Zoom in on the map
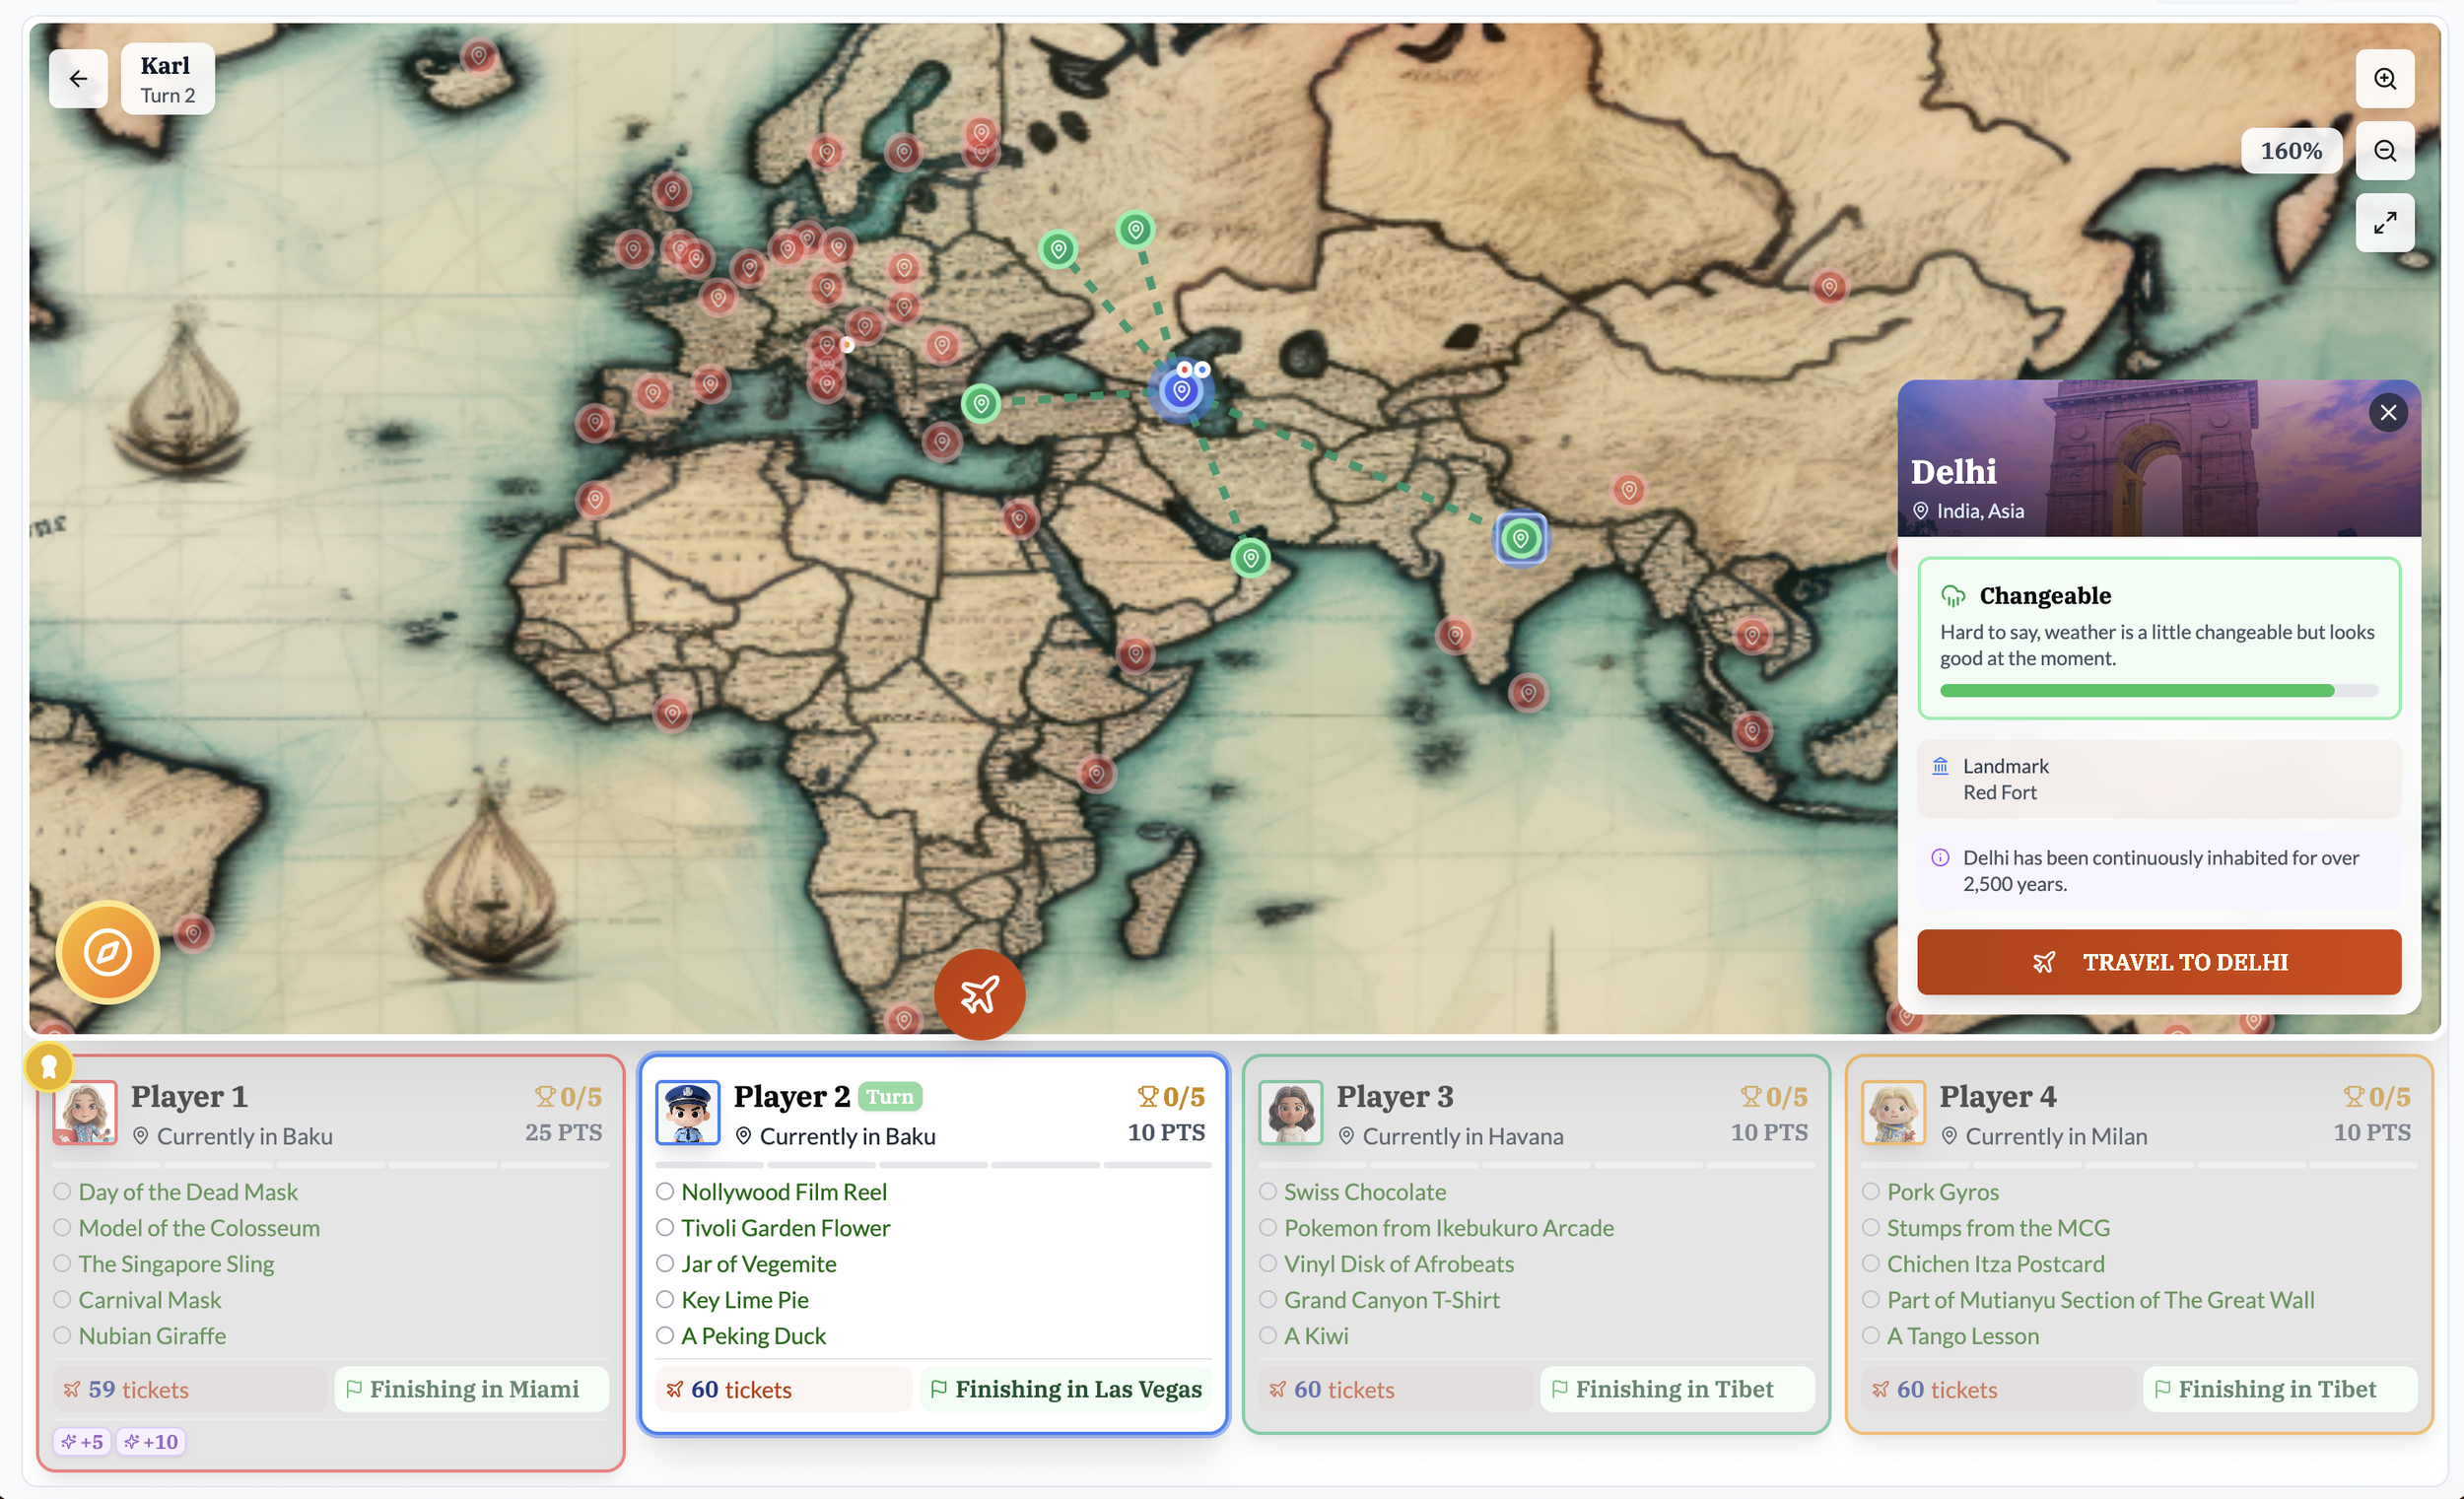The height and width of the screenshot is (1499, 2464). pyautogui.click(x=2384, y=78)
